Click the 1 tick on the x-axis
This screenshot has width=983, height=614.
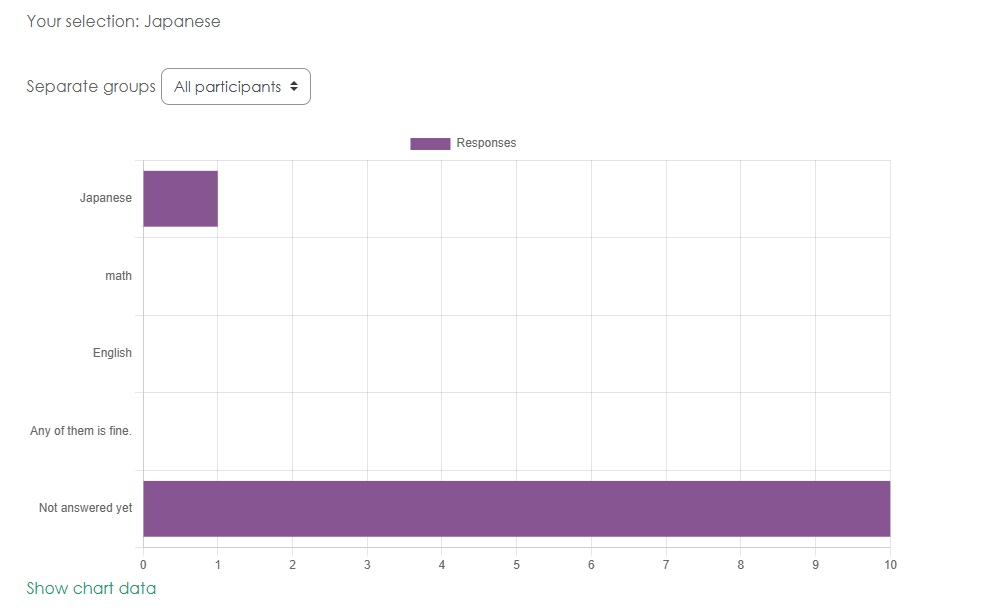(x=218, y=565)
